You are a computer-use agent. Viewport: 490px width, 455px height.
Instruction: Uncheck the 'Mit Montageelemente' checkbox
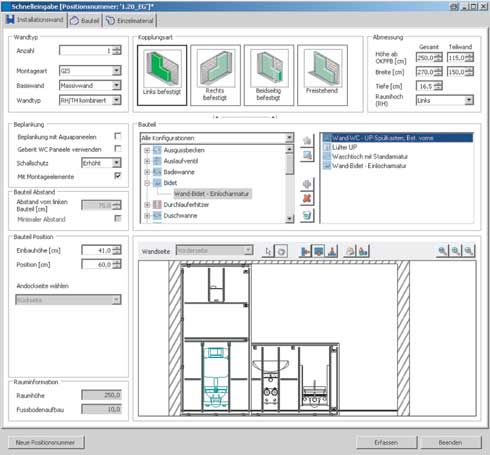pyautogui.click(x=117, y=176)
